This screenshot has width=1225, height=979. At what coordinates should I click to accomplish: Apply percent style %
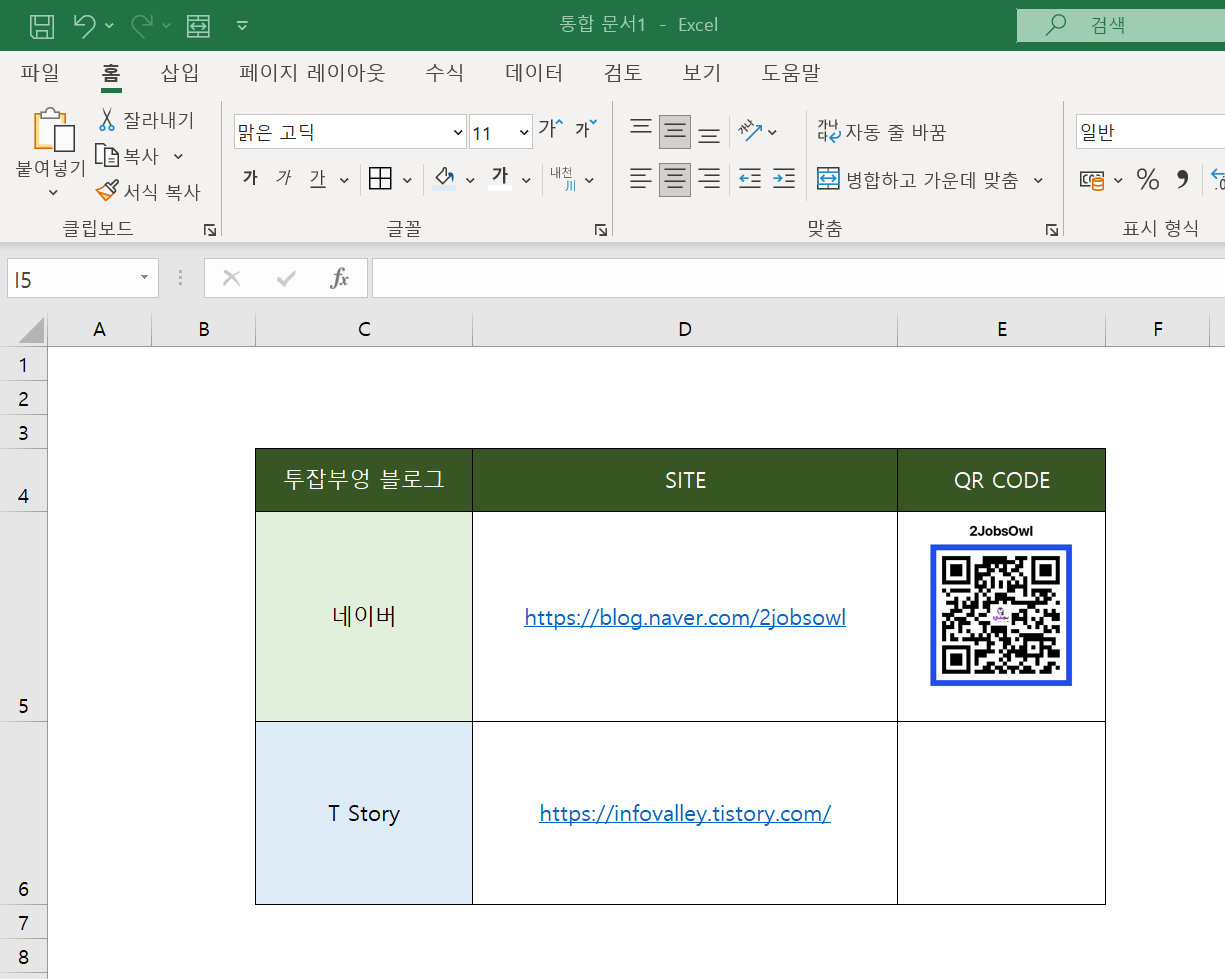[x=1147, y=180]
